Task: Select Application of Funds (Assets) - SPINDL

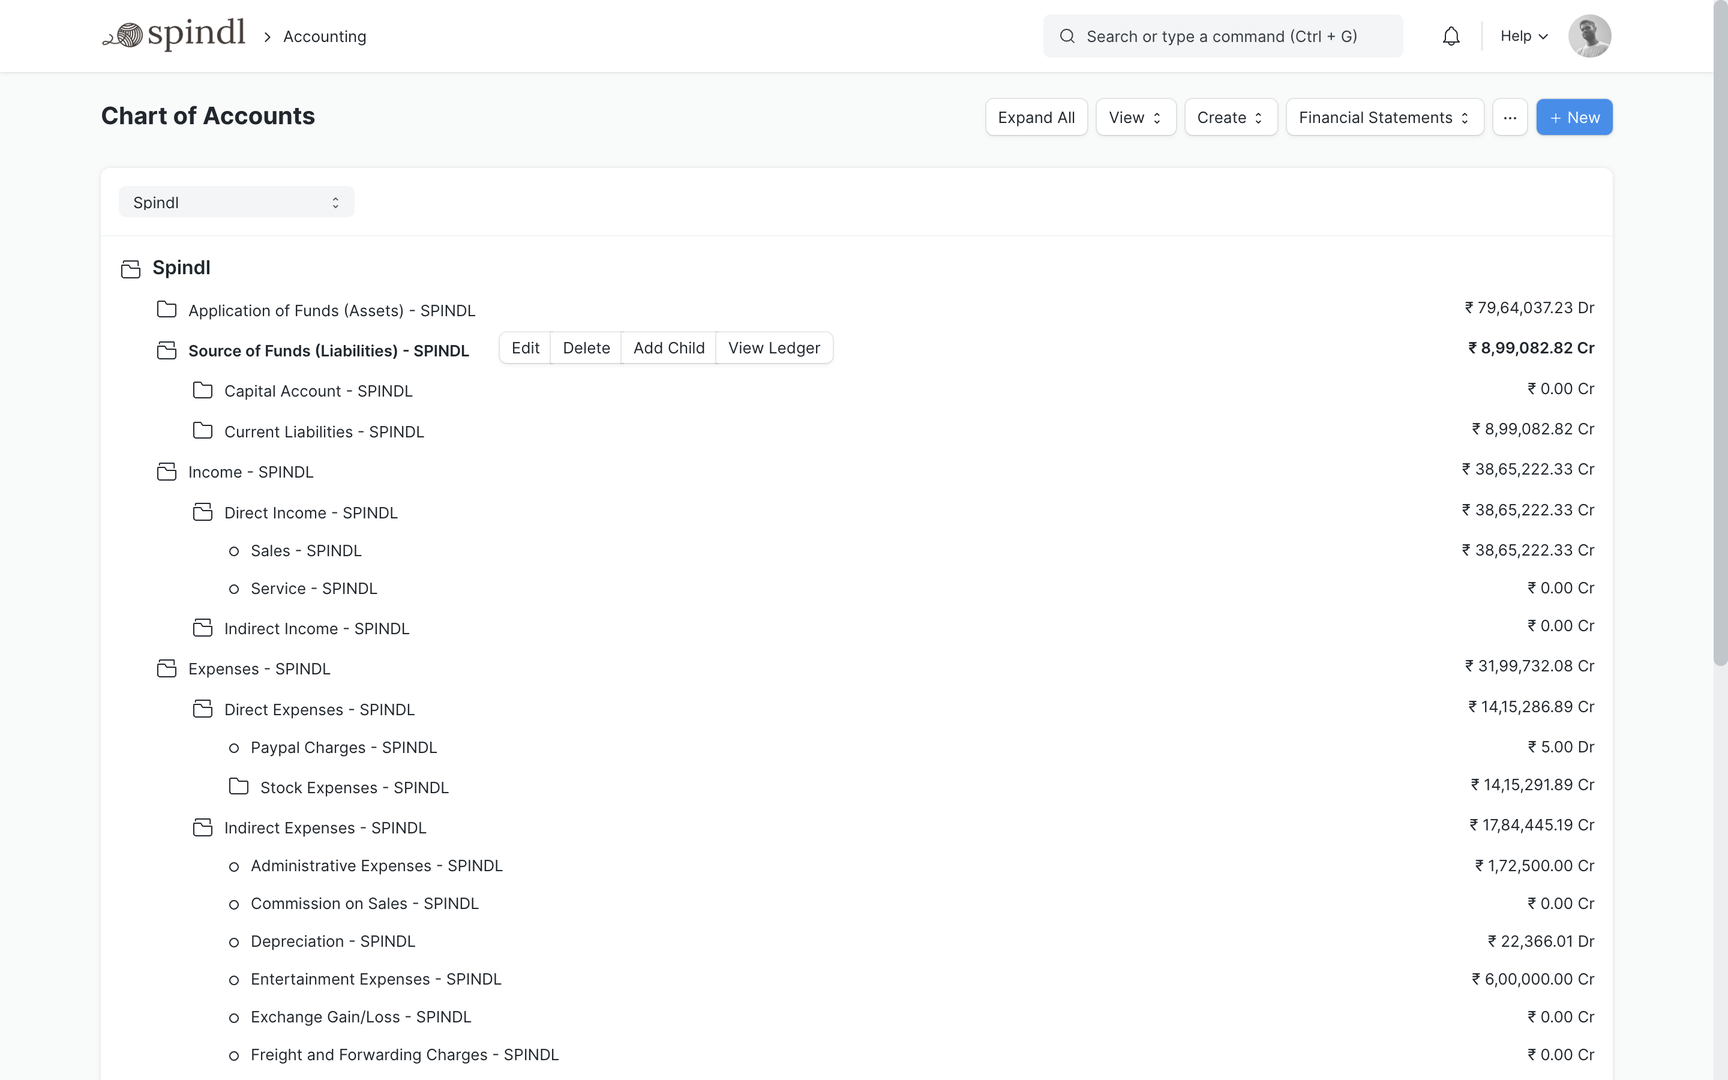Action: click(x=332, y=311)
